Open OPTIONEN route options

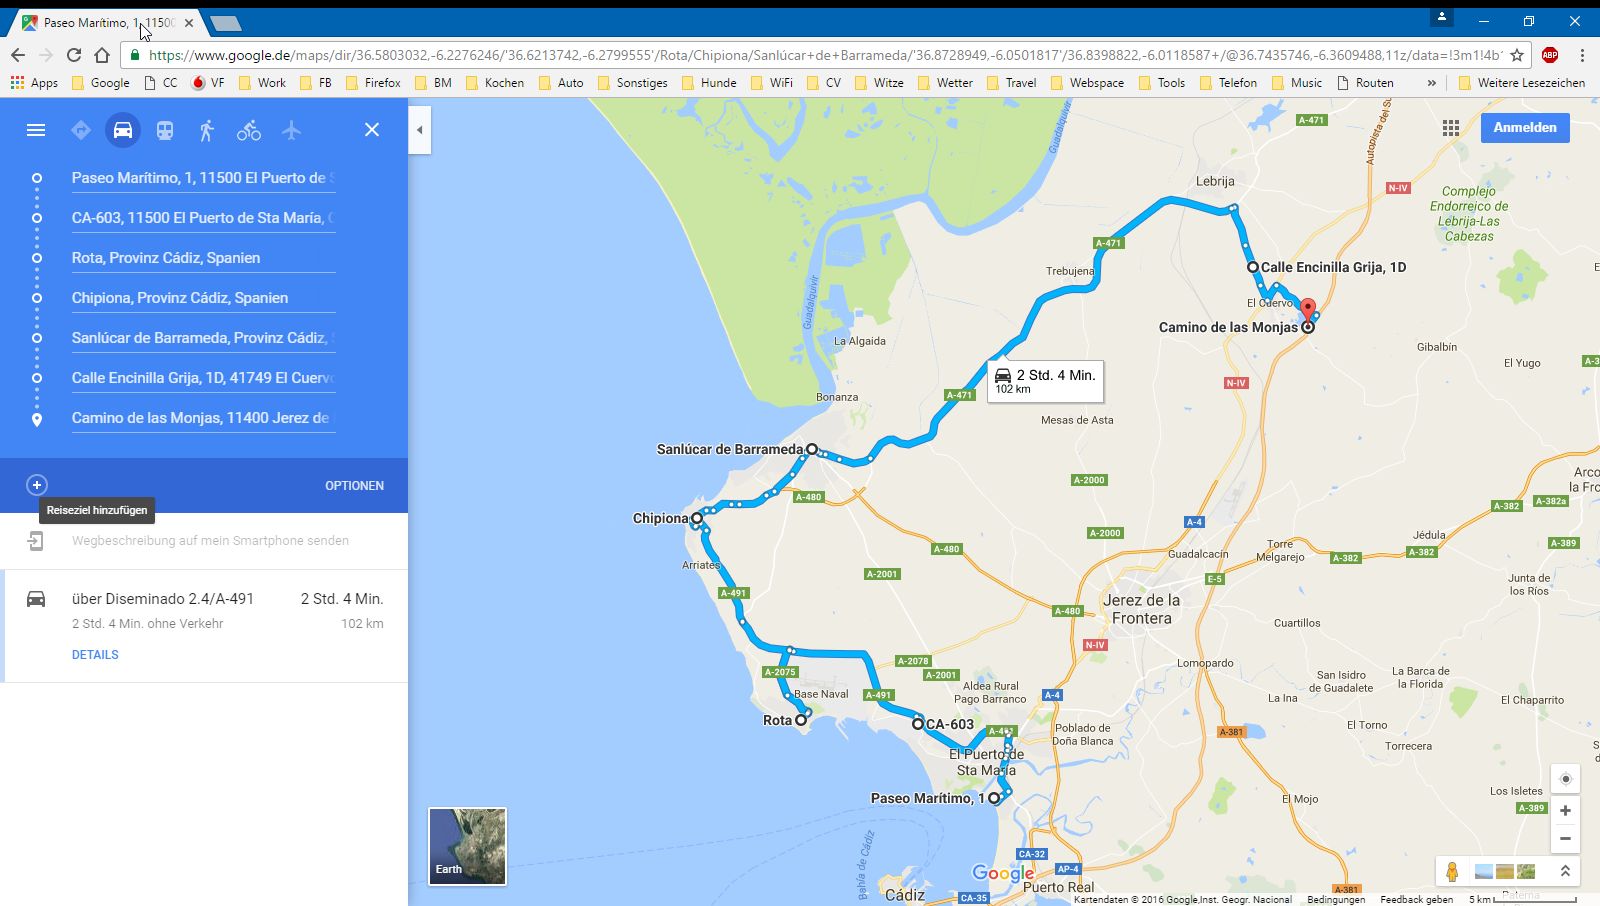click(354, 486)
